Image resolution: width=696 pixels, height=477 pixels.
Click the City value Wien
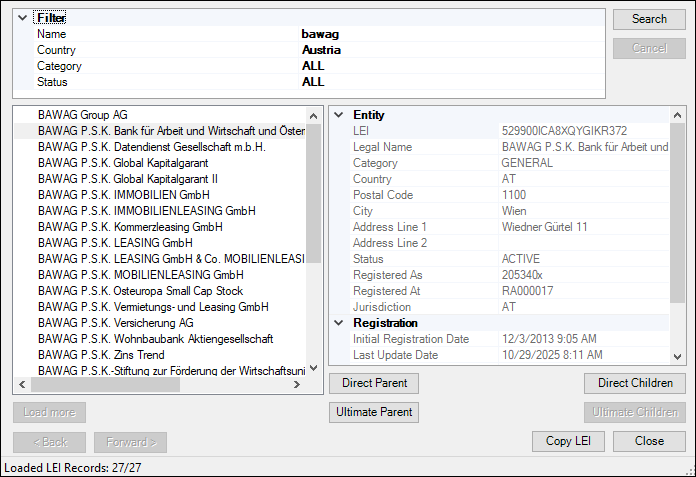point(584,211)
